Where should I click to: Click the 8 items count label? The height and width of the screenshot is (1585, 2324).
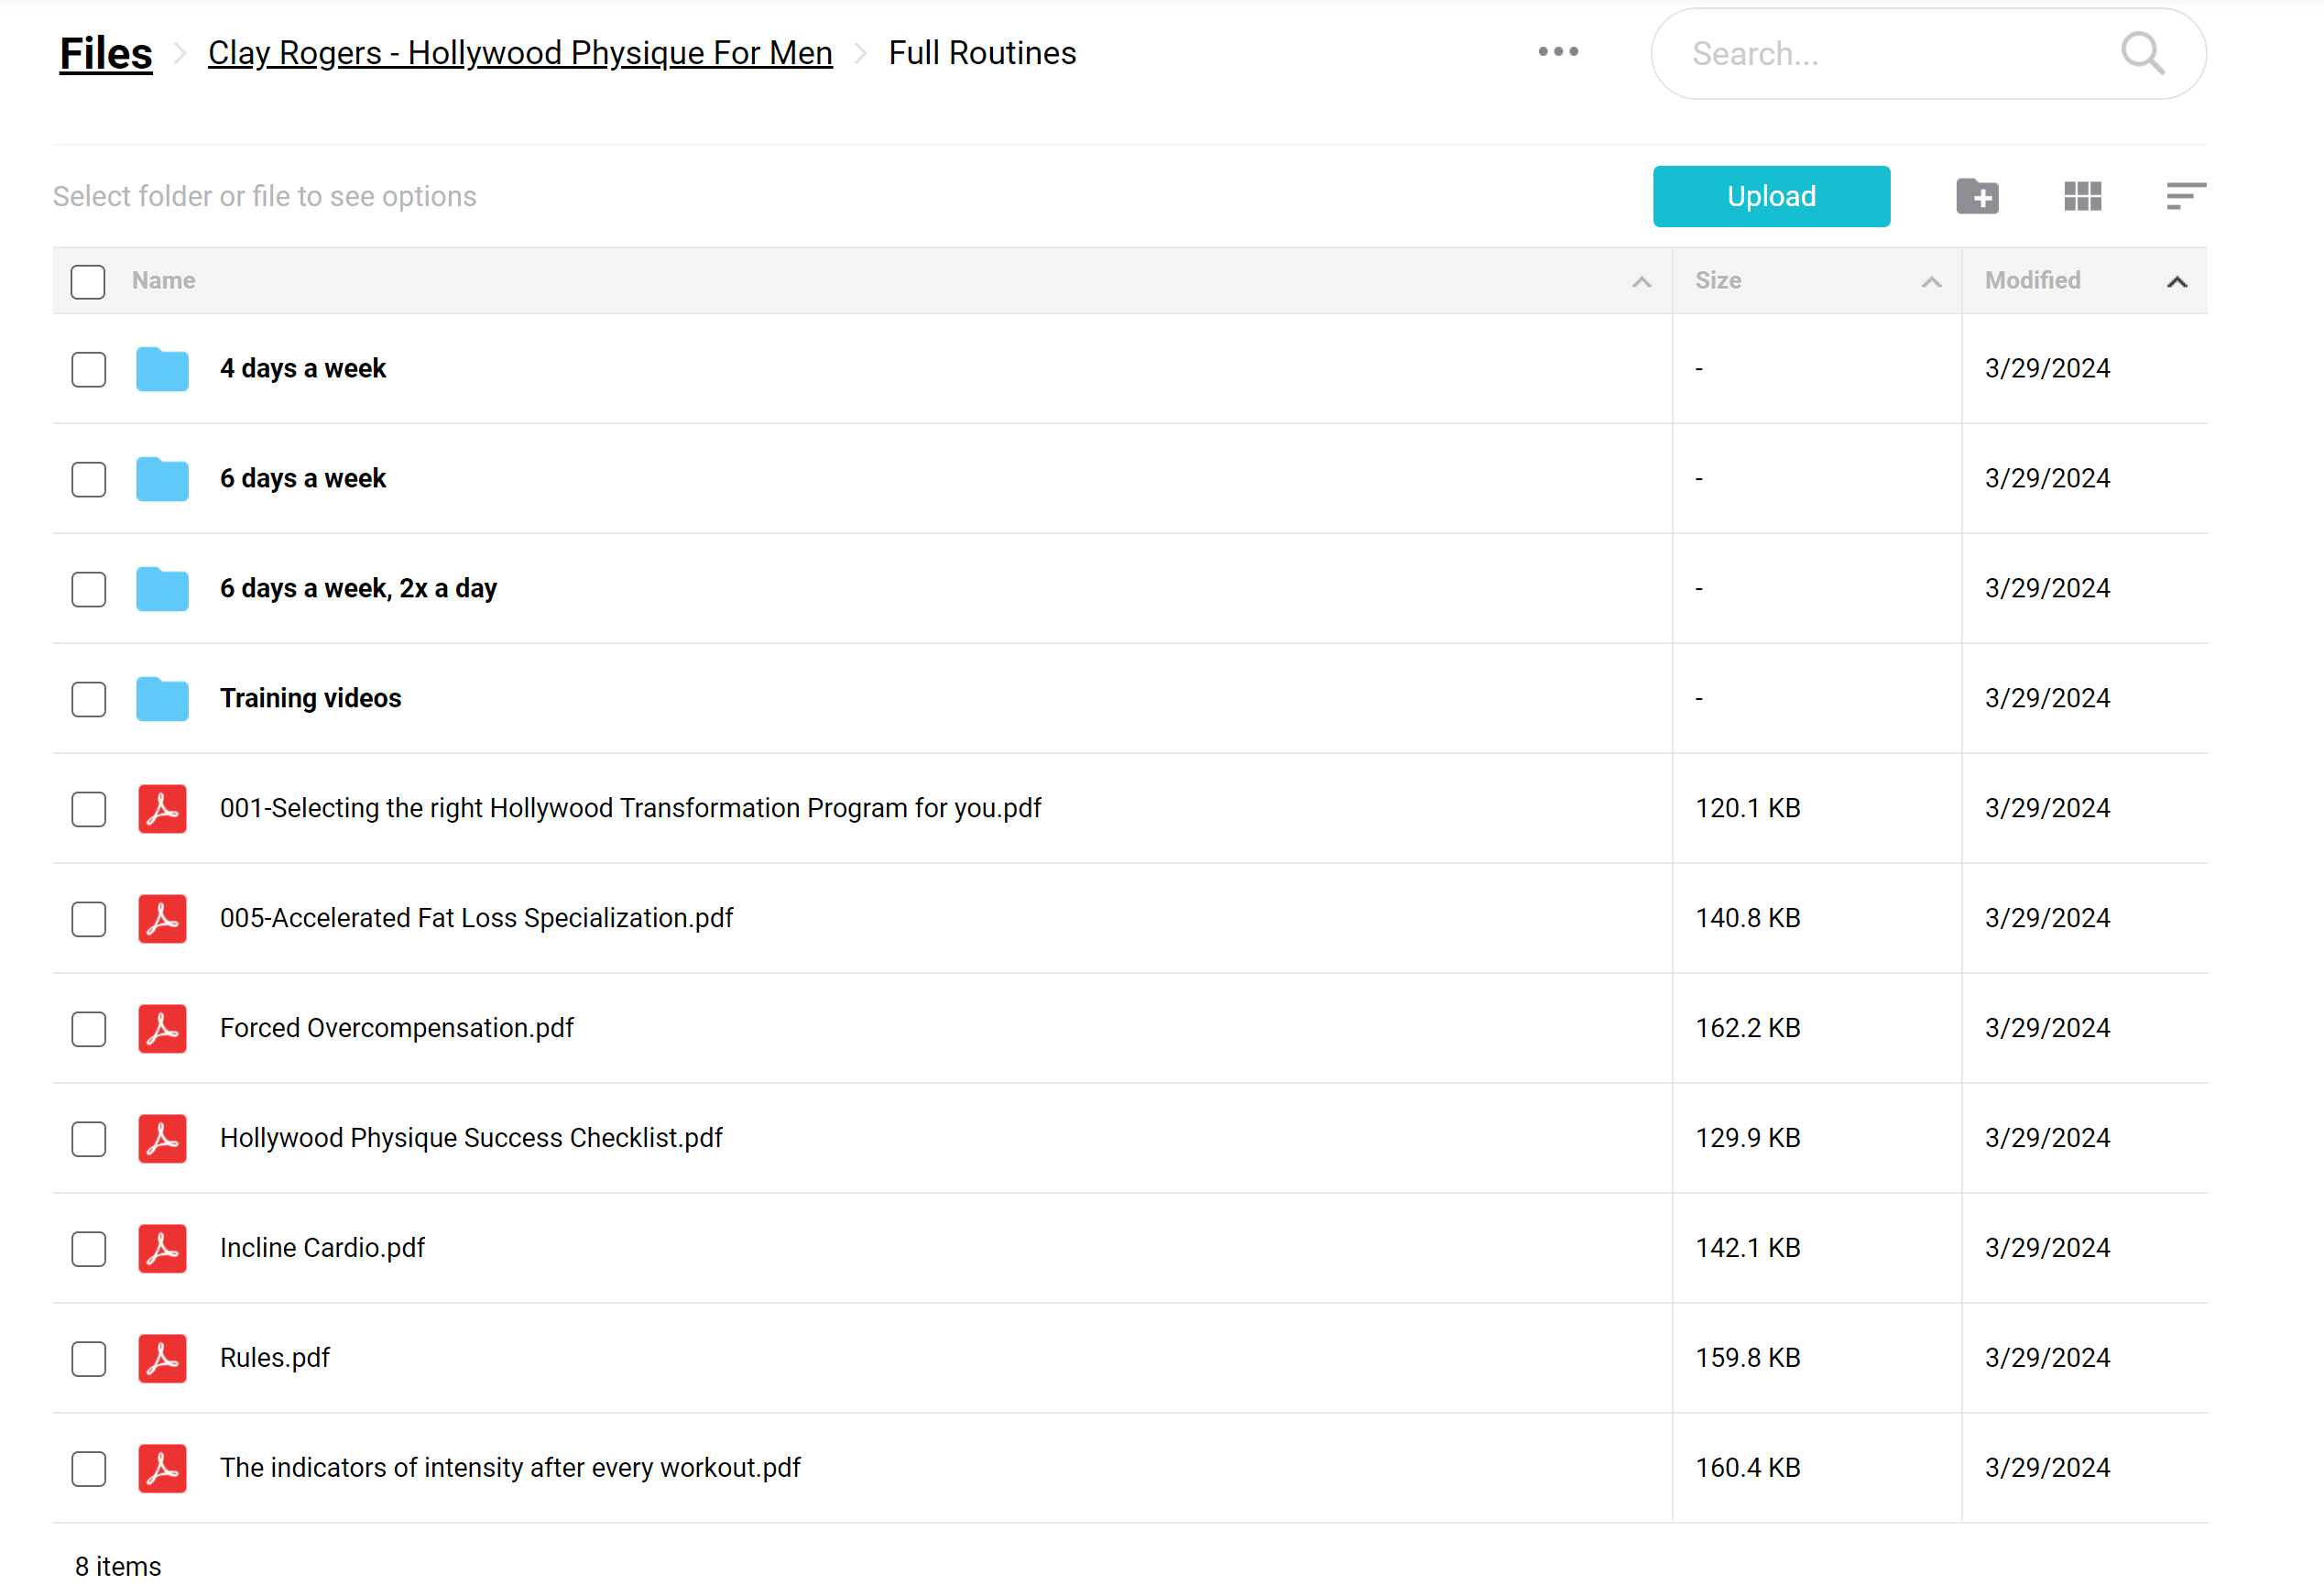point(118,1566)
